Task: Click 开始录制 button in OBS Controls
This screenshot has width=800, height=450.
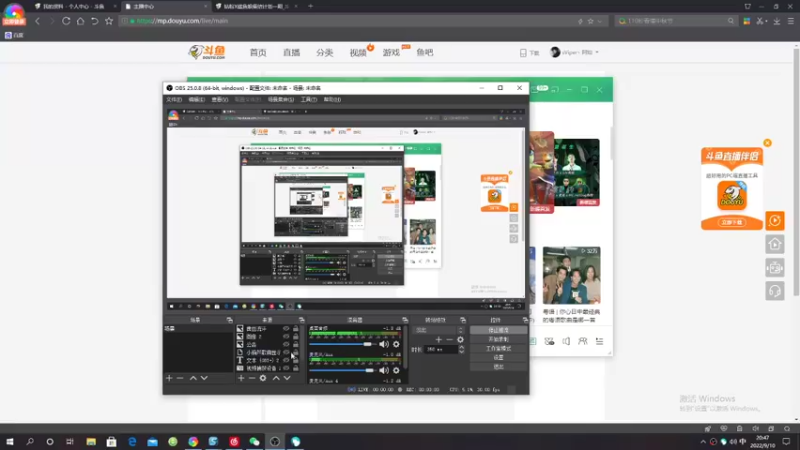Action: tap(498, 339)
